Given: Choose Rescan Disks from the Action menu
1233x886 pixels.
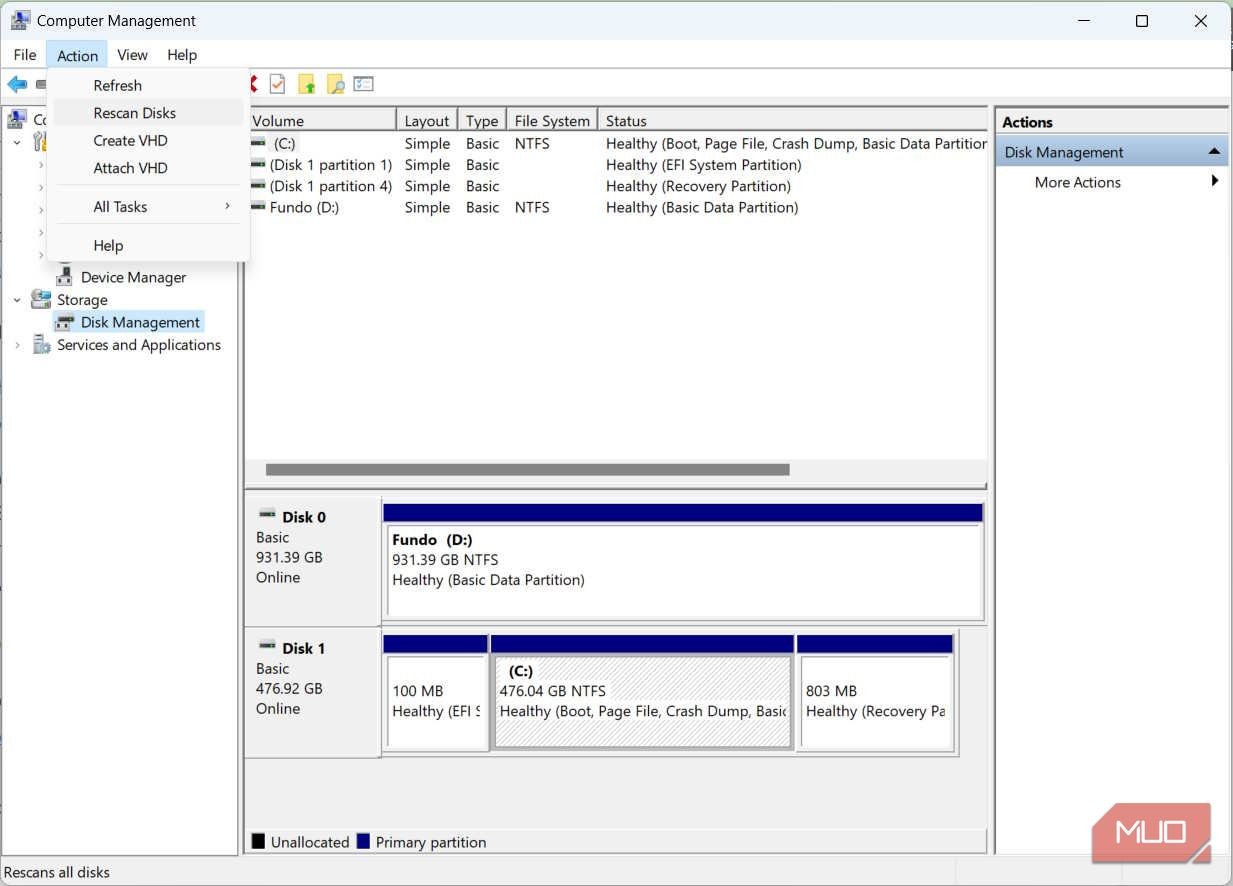Looking at the screenshot, I should (x=148, y=113).
